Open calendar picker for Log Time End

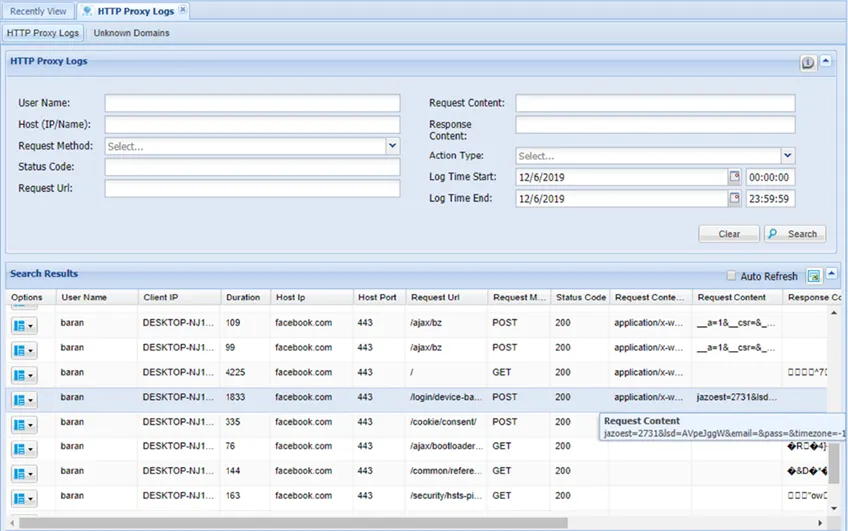coord(734,198)
